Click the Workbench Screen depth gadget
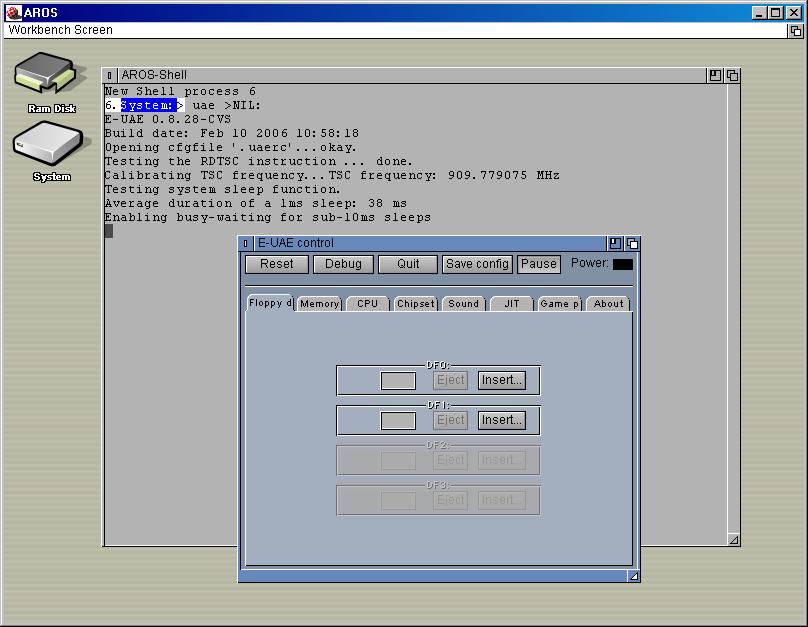The image size is (808, 627). (x=796, y=30)
